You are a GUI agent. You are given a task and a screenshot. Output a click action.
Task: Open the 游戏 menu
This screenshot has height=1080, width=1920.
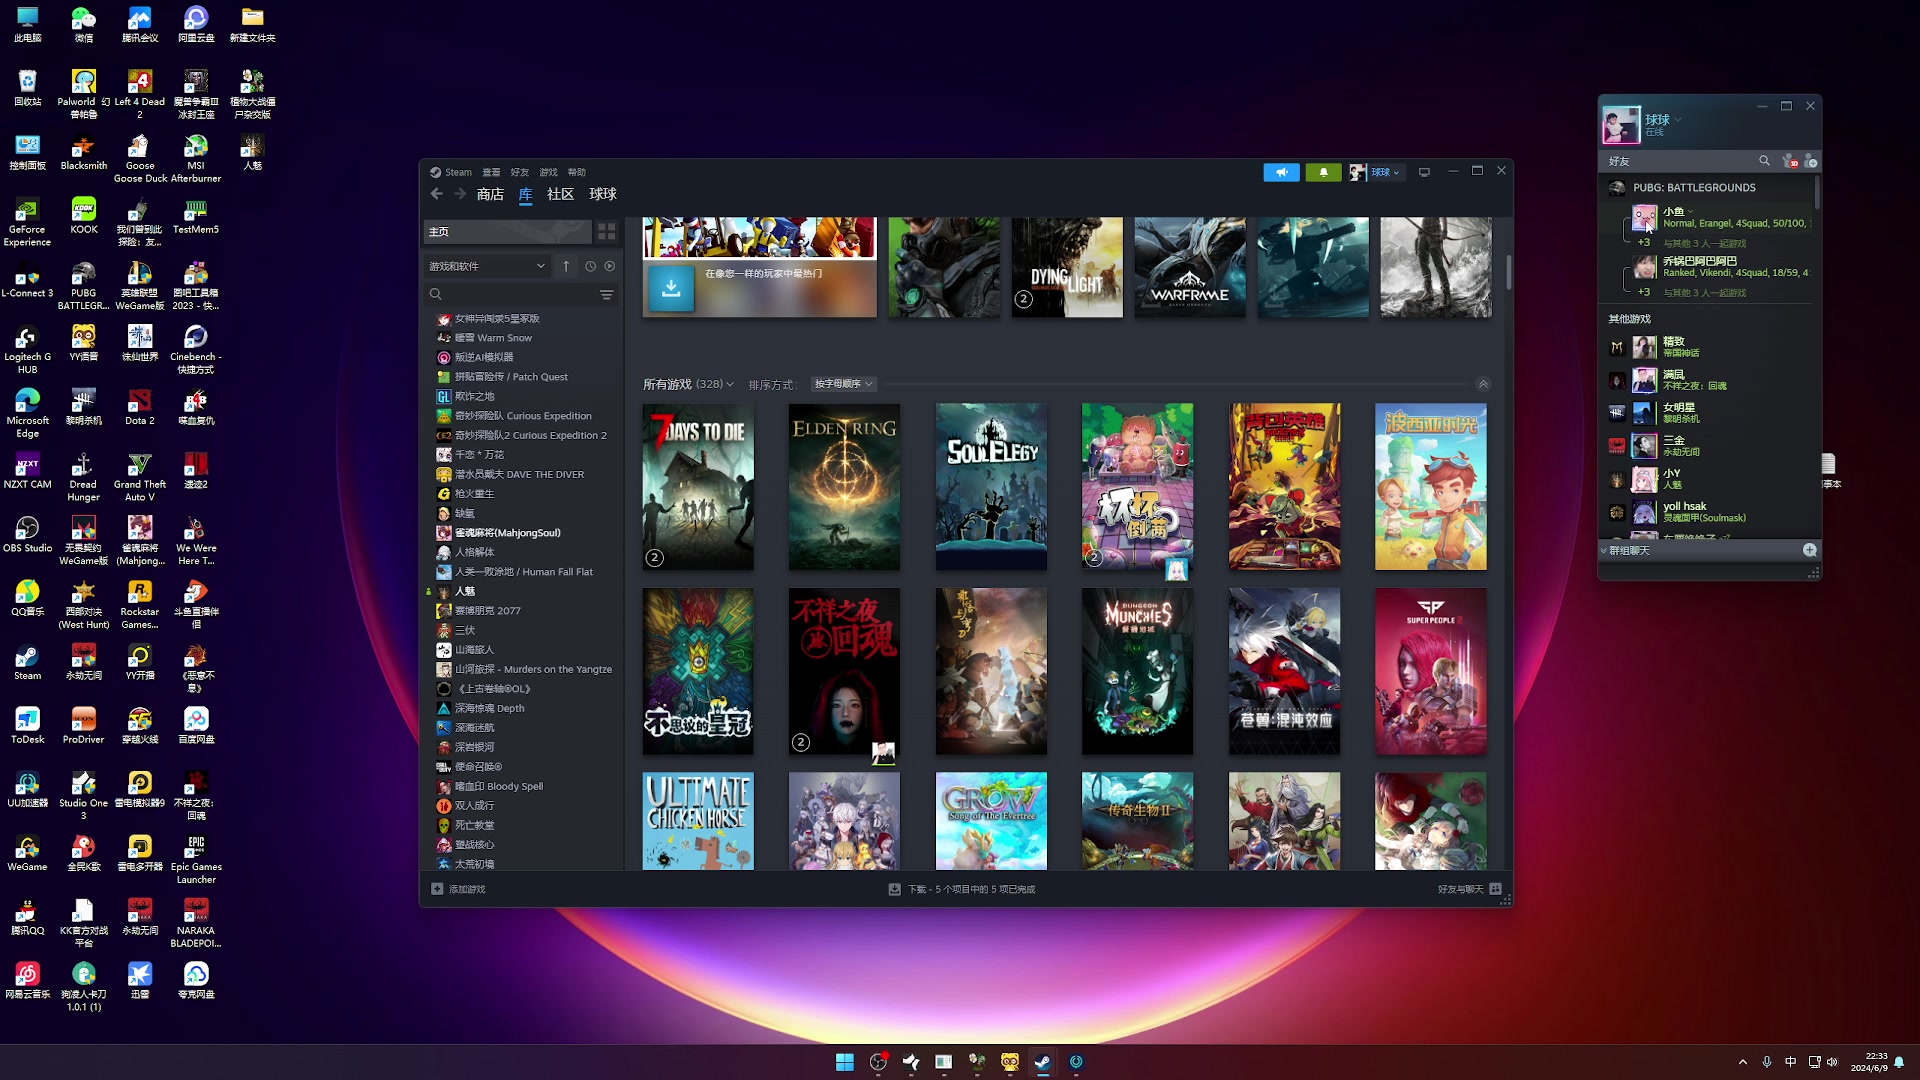point(548,172)
